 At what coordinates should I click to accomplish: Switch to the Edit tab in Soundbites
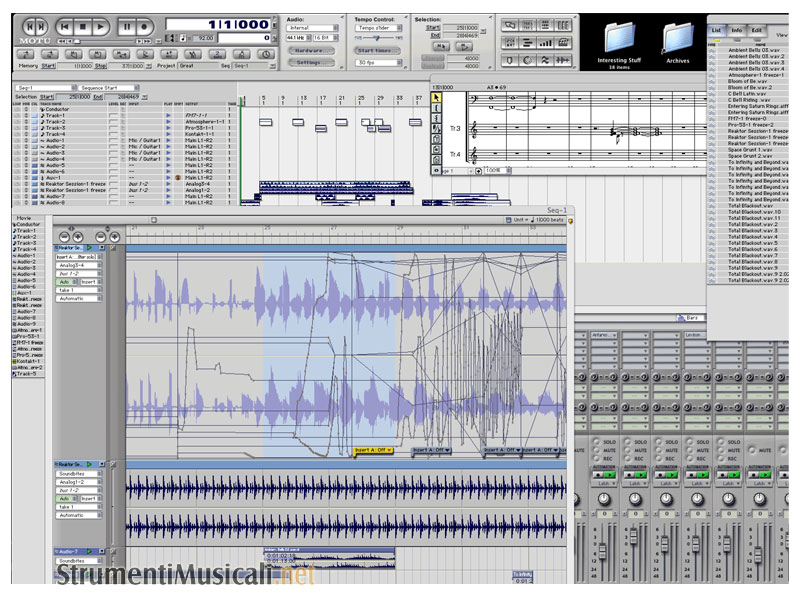point(756,30)
